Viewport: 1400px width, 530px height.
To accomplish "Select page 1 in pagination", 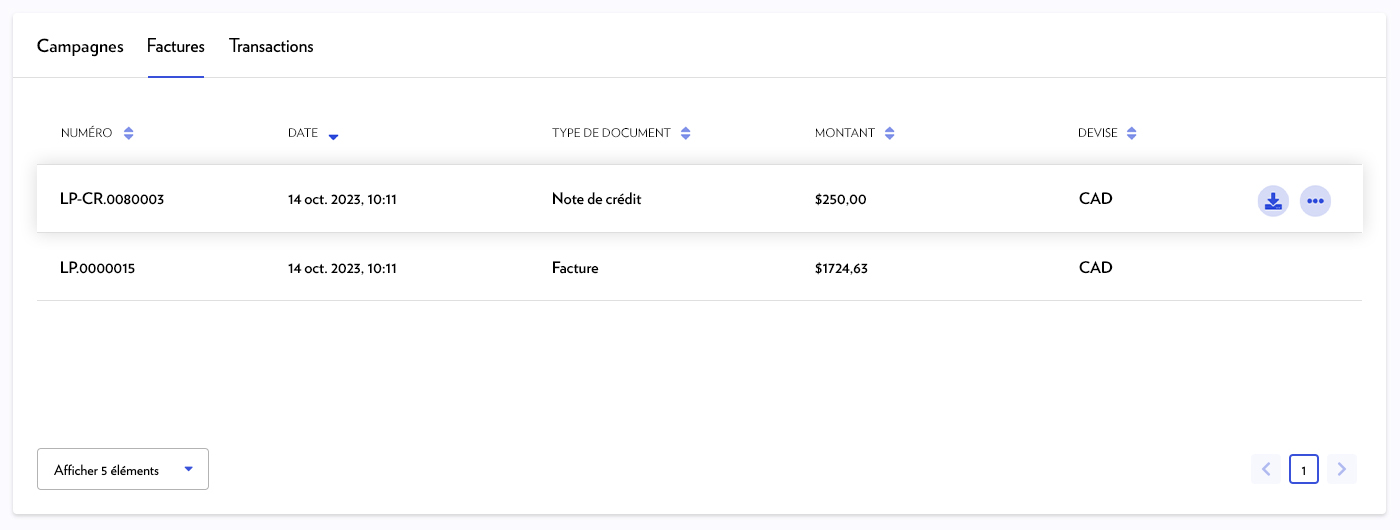I will (x=1304, y=469).
